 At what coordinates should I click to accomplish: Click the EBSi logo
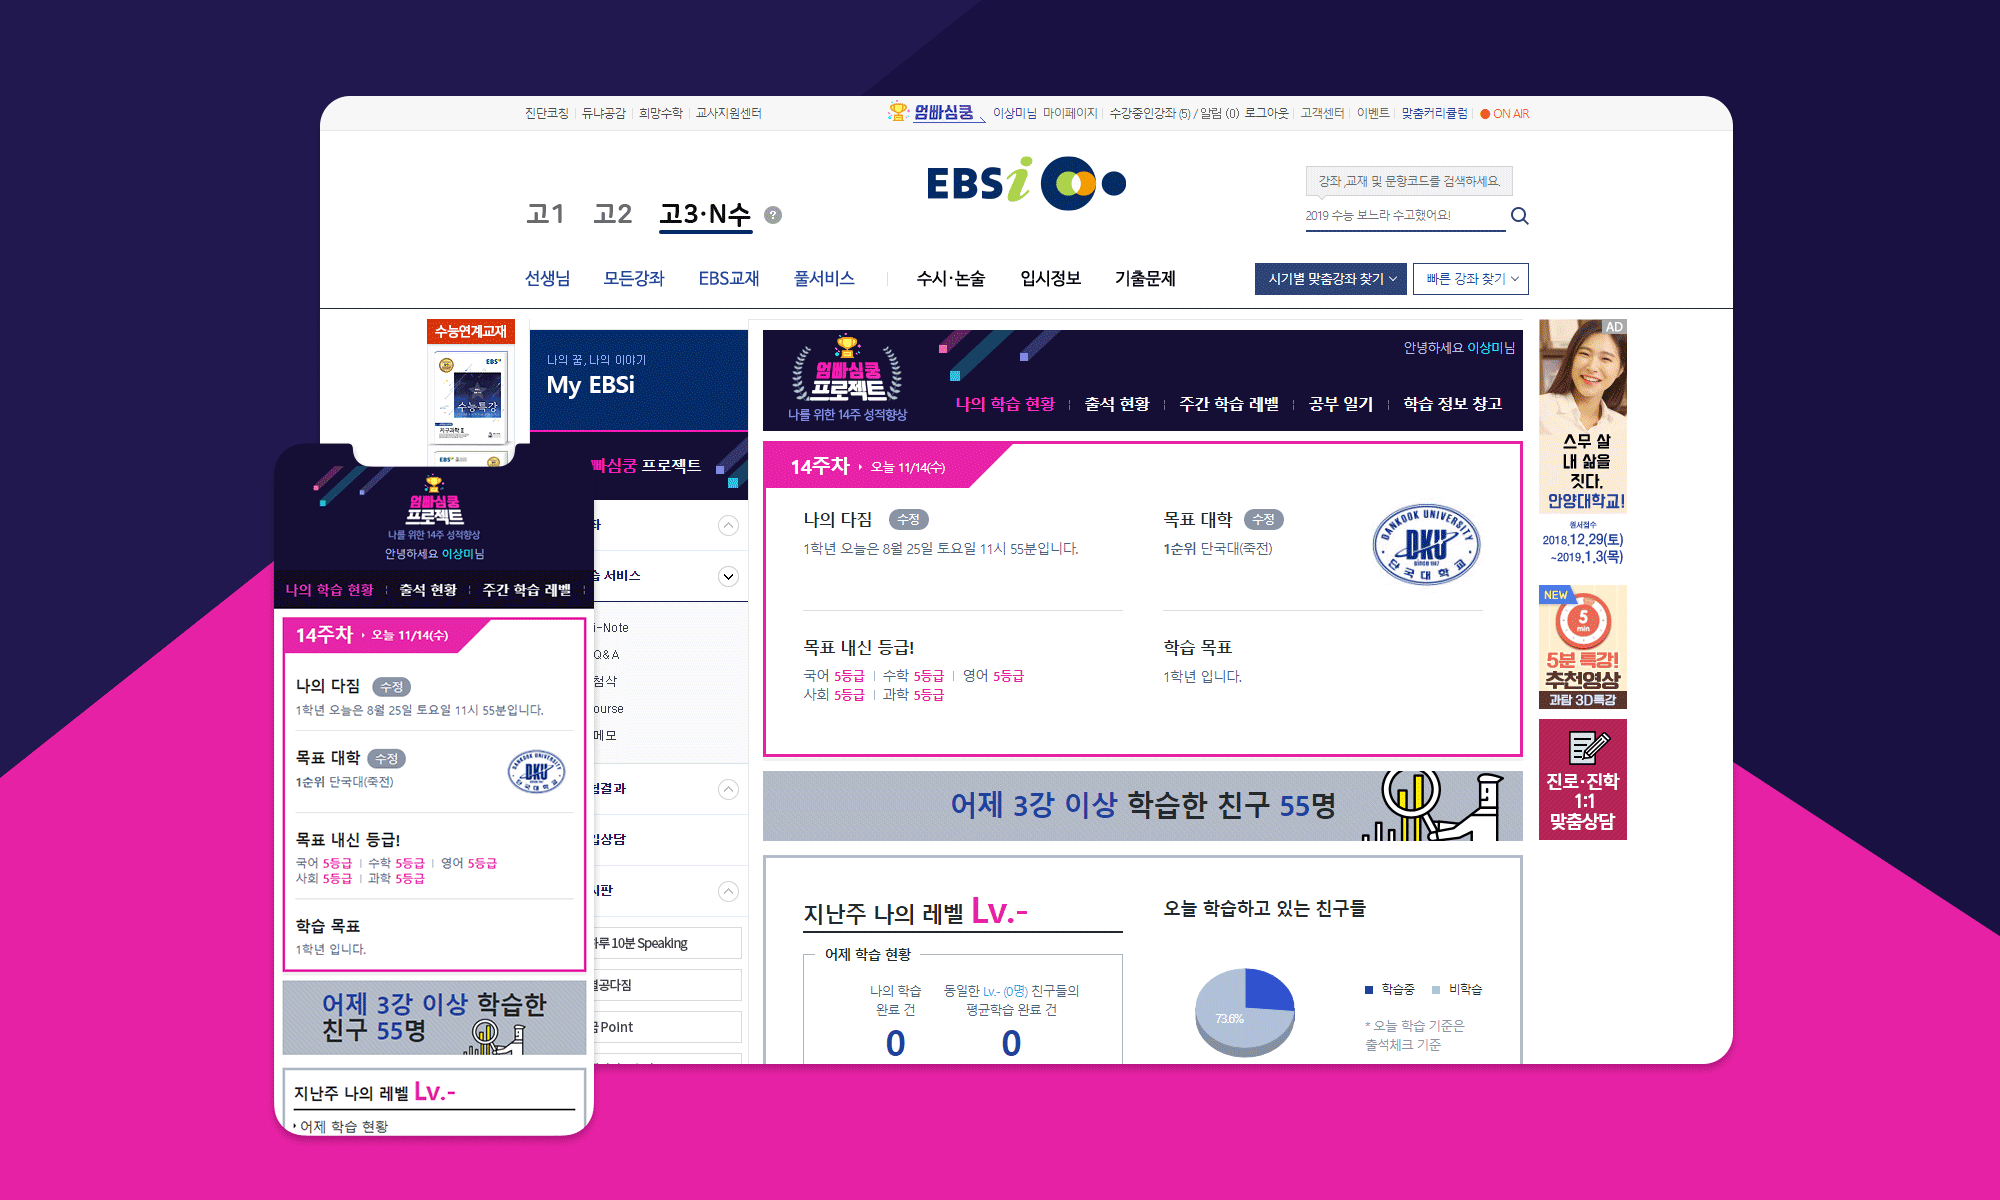click(x=1026, y=183)
